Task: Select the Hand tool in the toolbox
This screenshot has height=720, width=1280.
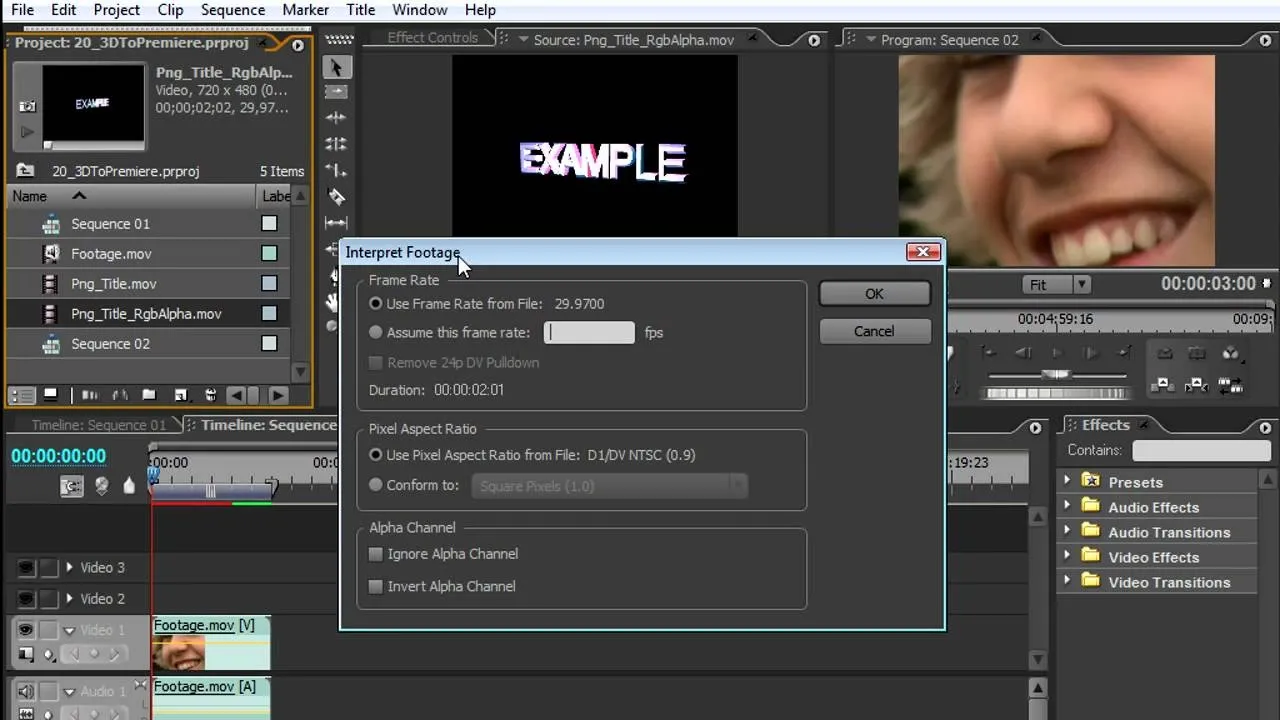Action: coord(334,301)
